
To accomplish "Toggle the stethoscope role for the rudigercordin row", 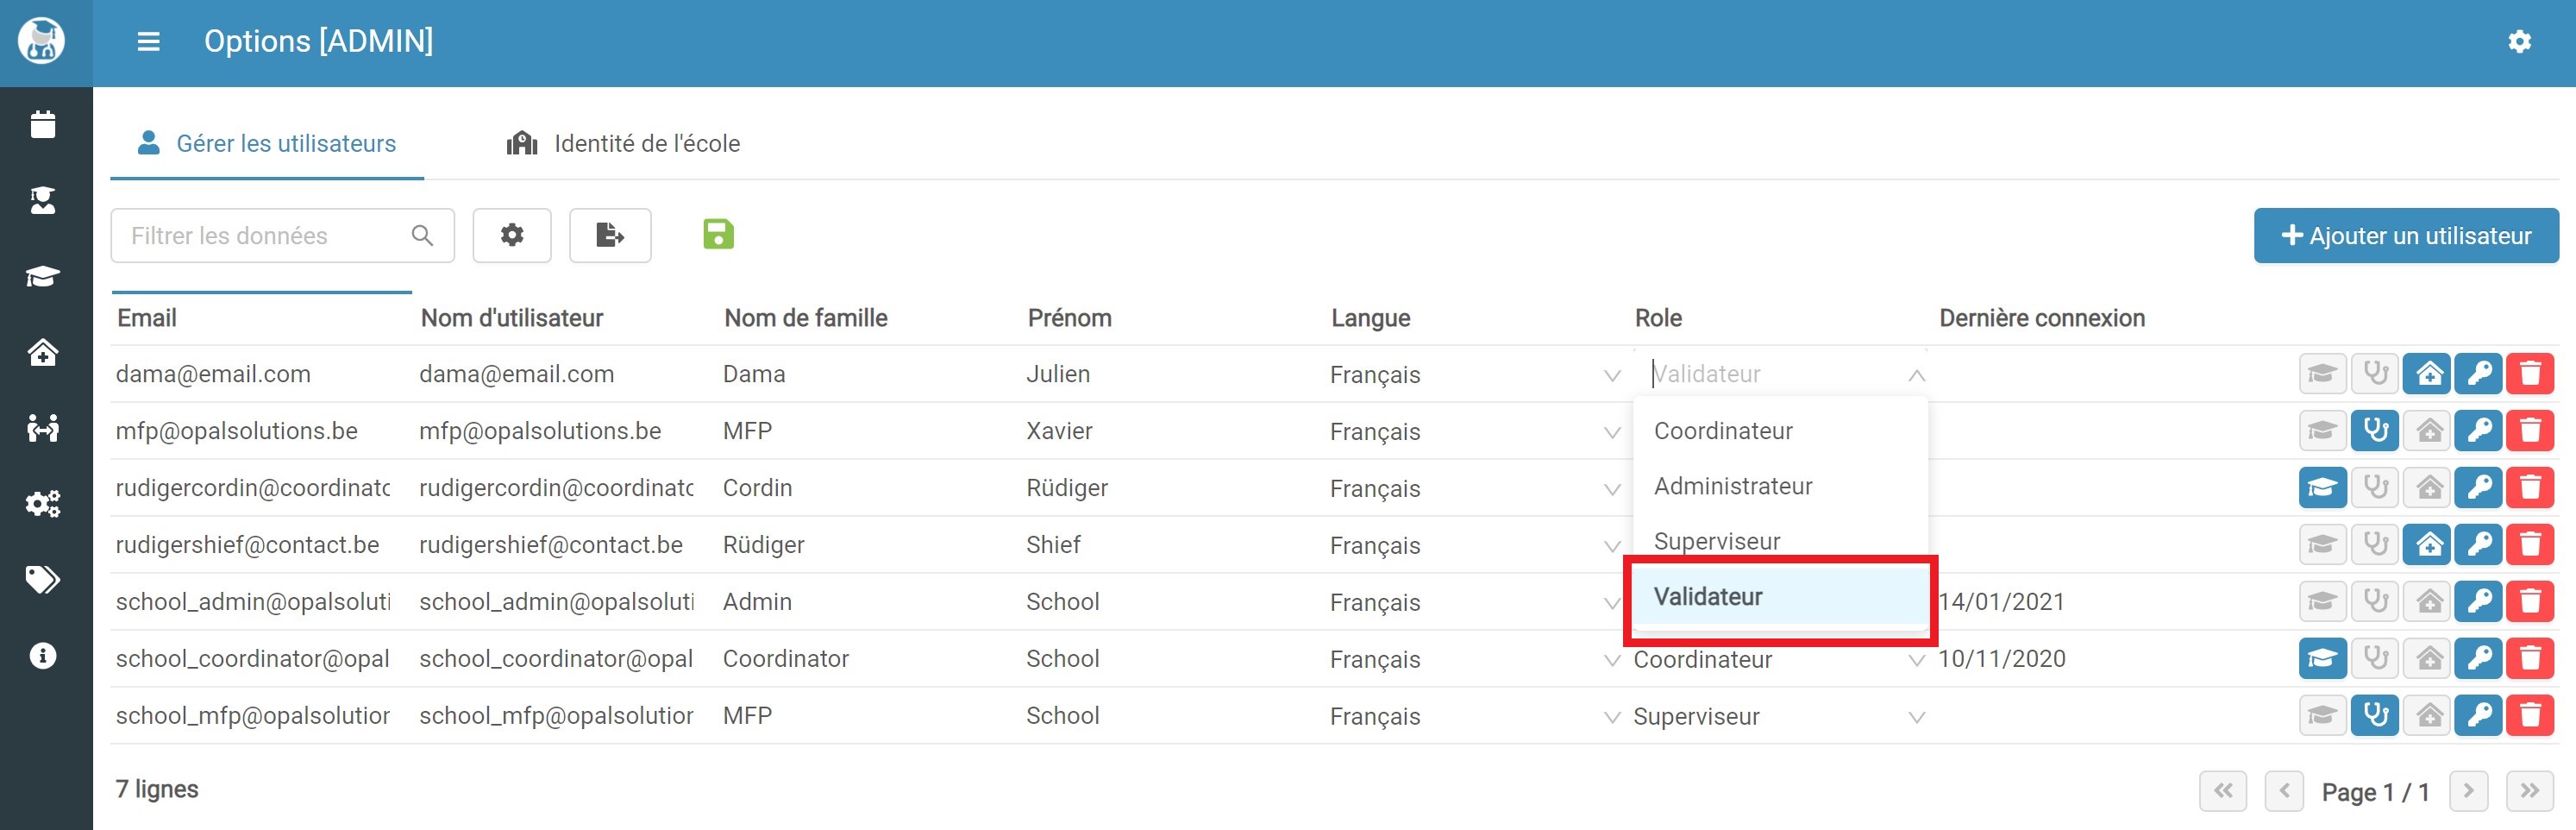I will point(2375,488).
